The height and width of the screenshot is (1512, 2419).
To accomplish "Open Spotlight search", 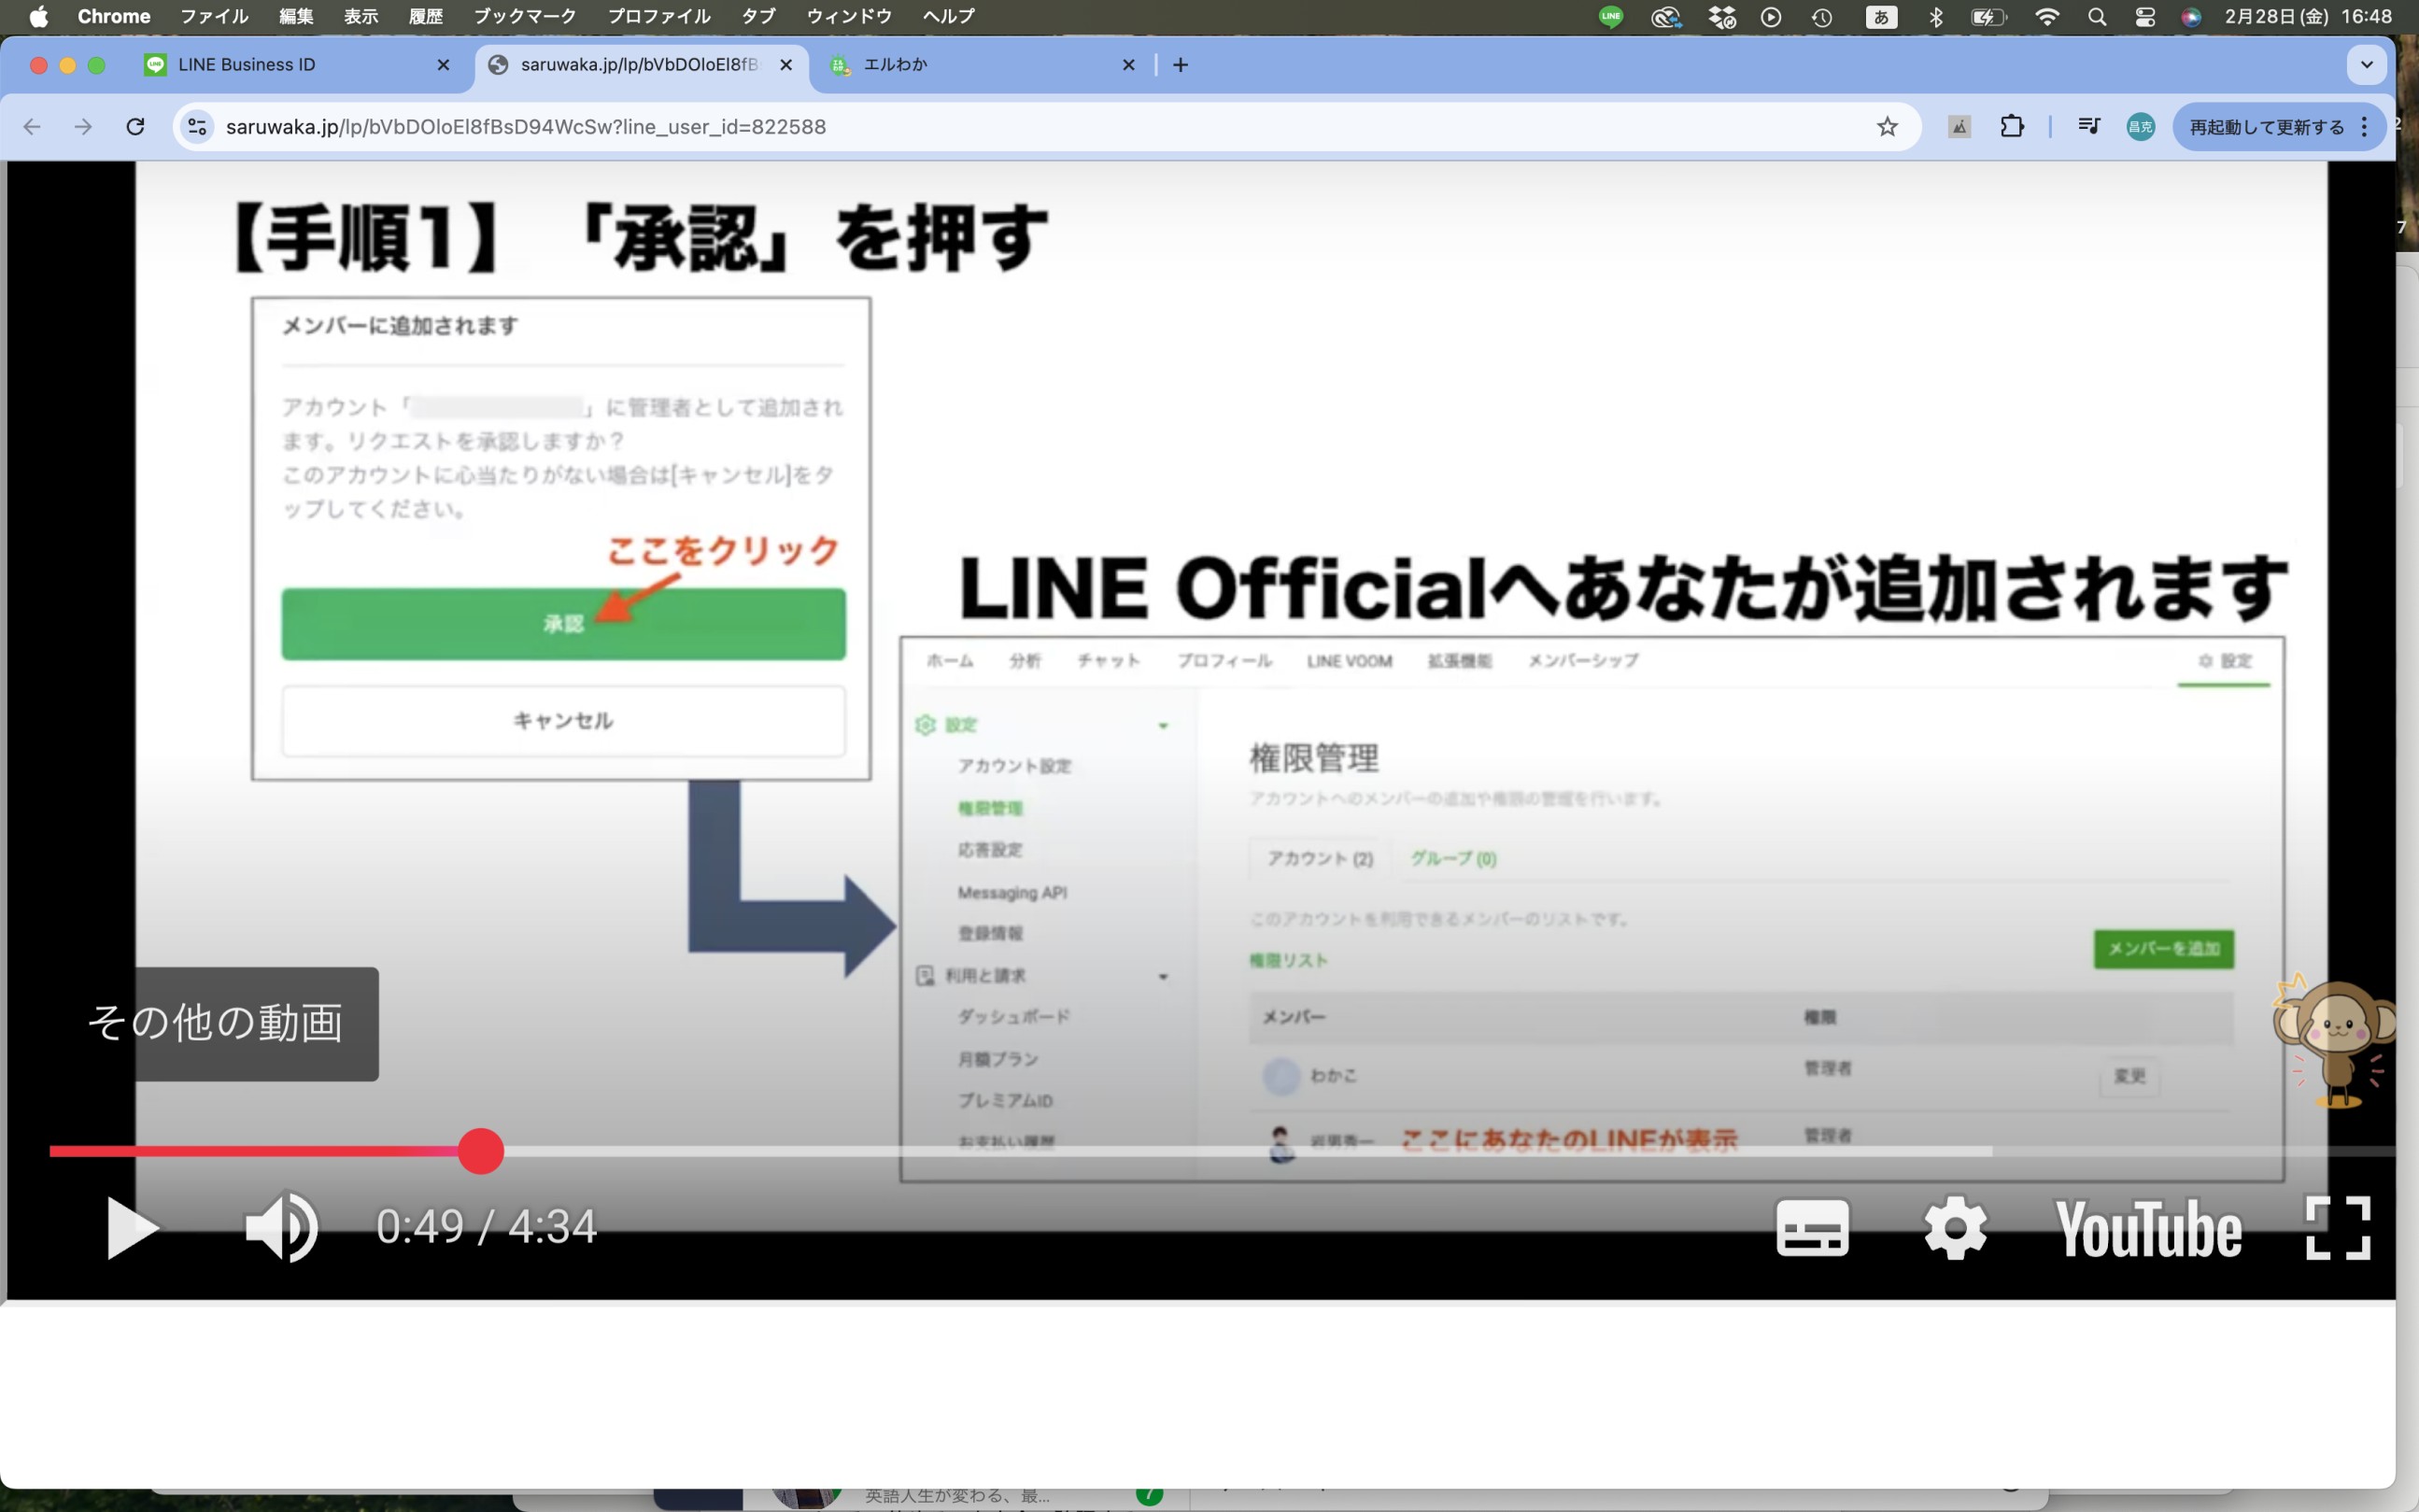I will [x=2097, y=17].
